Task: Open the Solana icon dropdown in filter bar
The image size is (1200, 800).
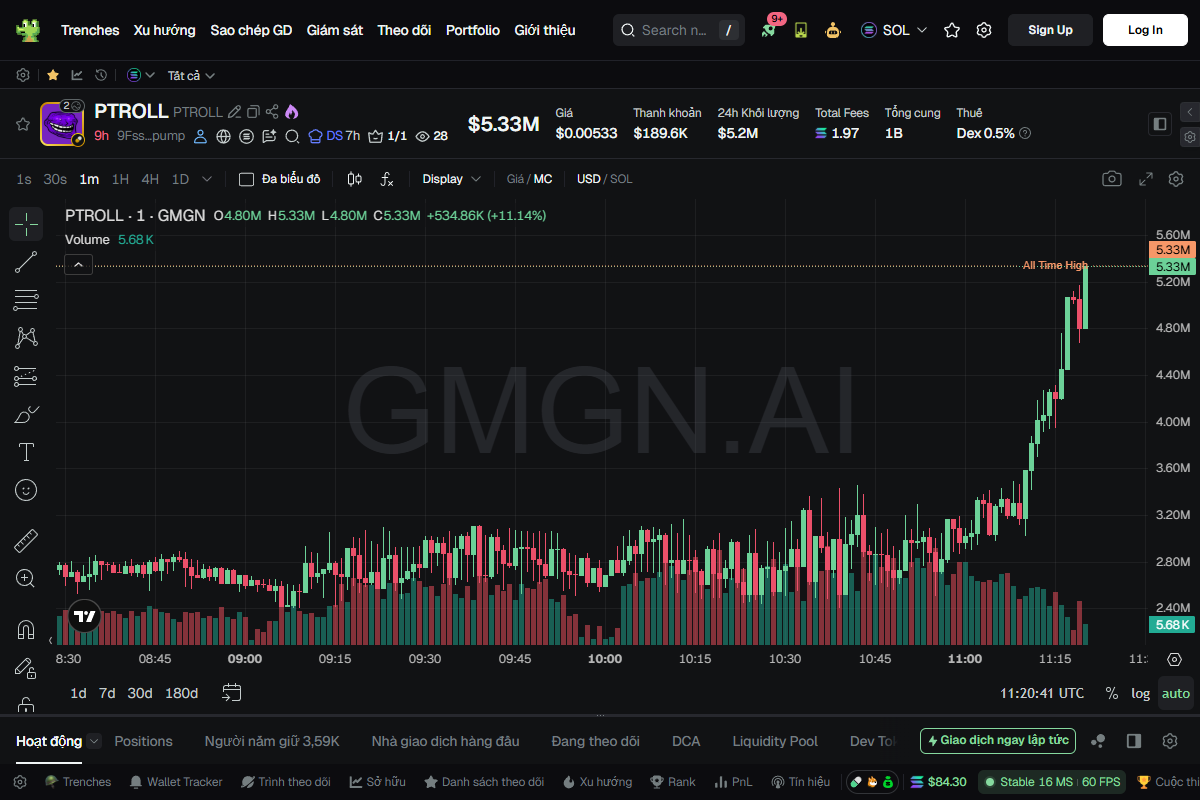Action: (141, 75)
